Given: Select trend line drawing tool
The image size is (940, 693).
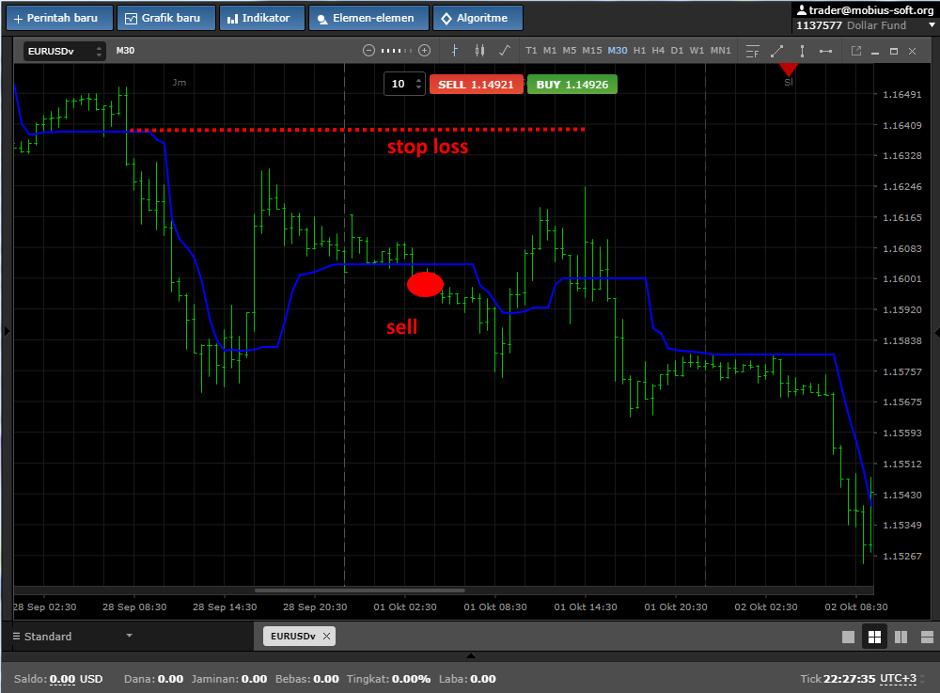Looking at the screenshot, I should (x=777, y=52).
